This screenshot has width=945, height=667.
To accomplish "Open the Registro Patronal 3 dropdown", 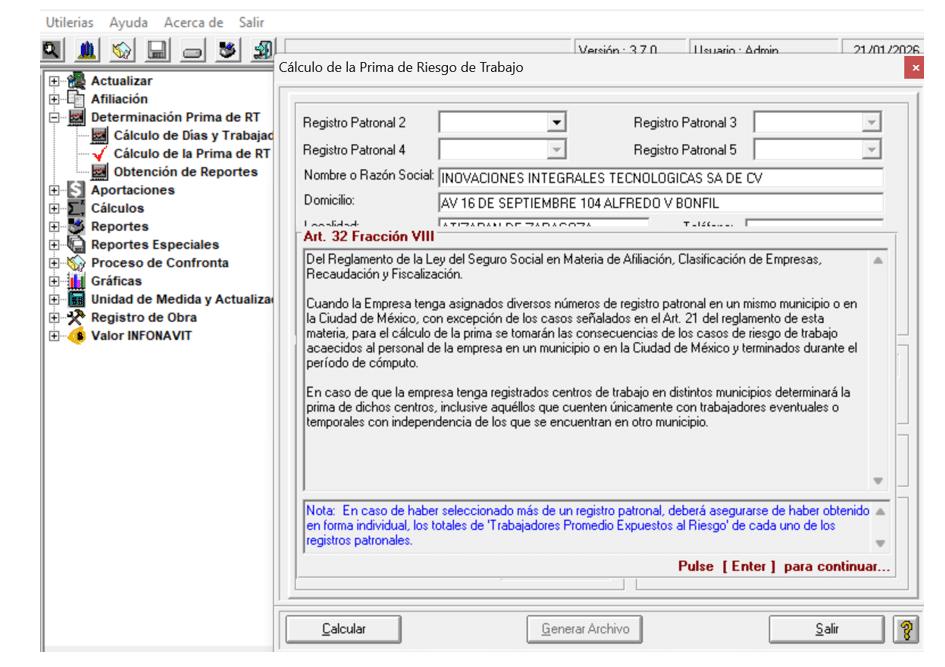I will [x=871, y=123].
